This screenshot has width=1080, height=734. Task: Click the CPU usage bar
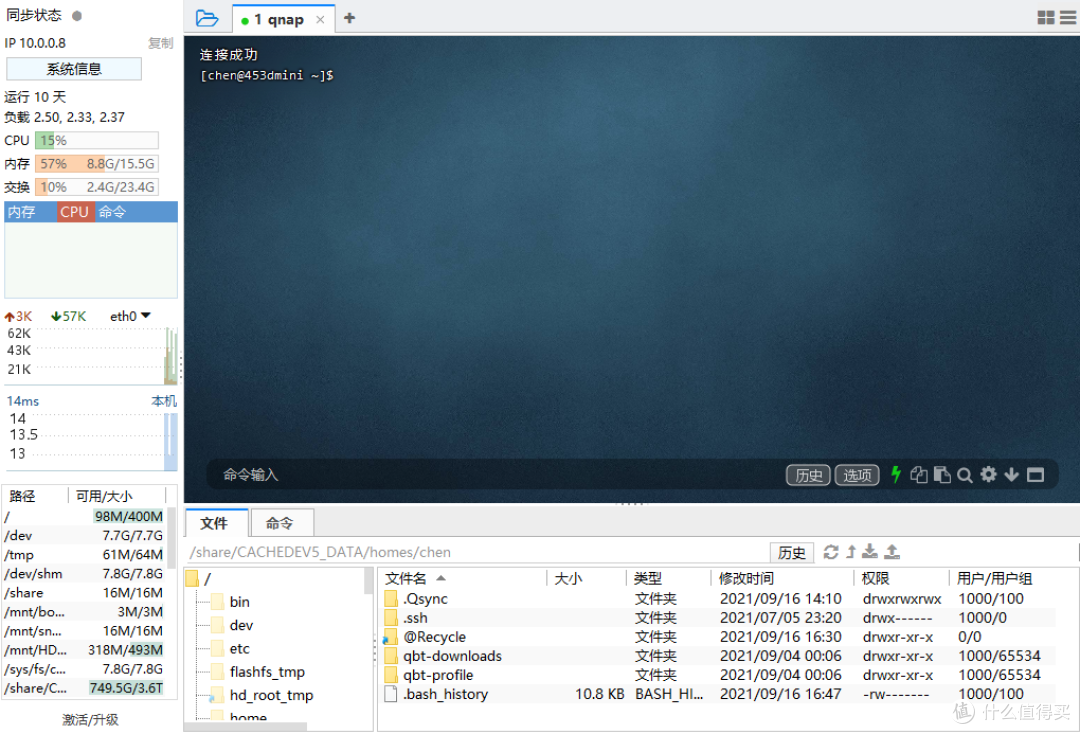coord(96,140)
